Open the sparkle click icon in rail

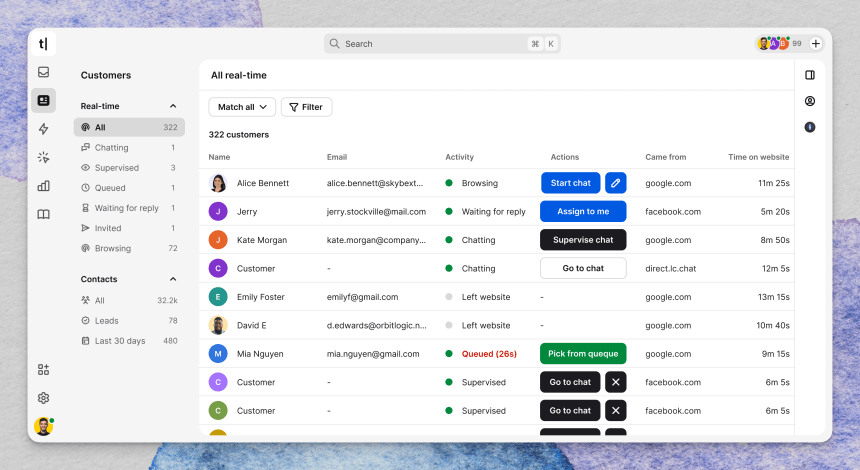click(x=43, y=157)
